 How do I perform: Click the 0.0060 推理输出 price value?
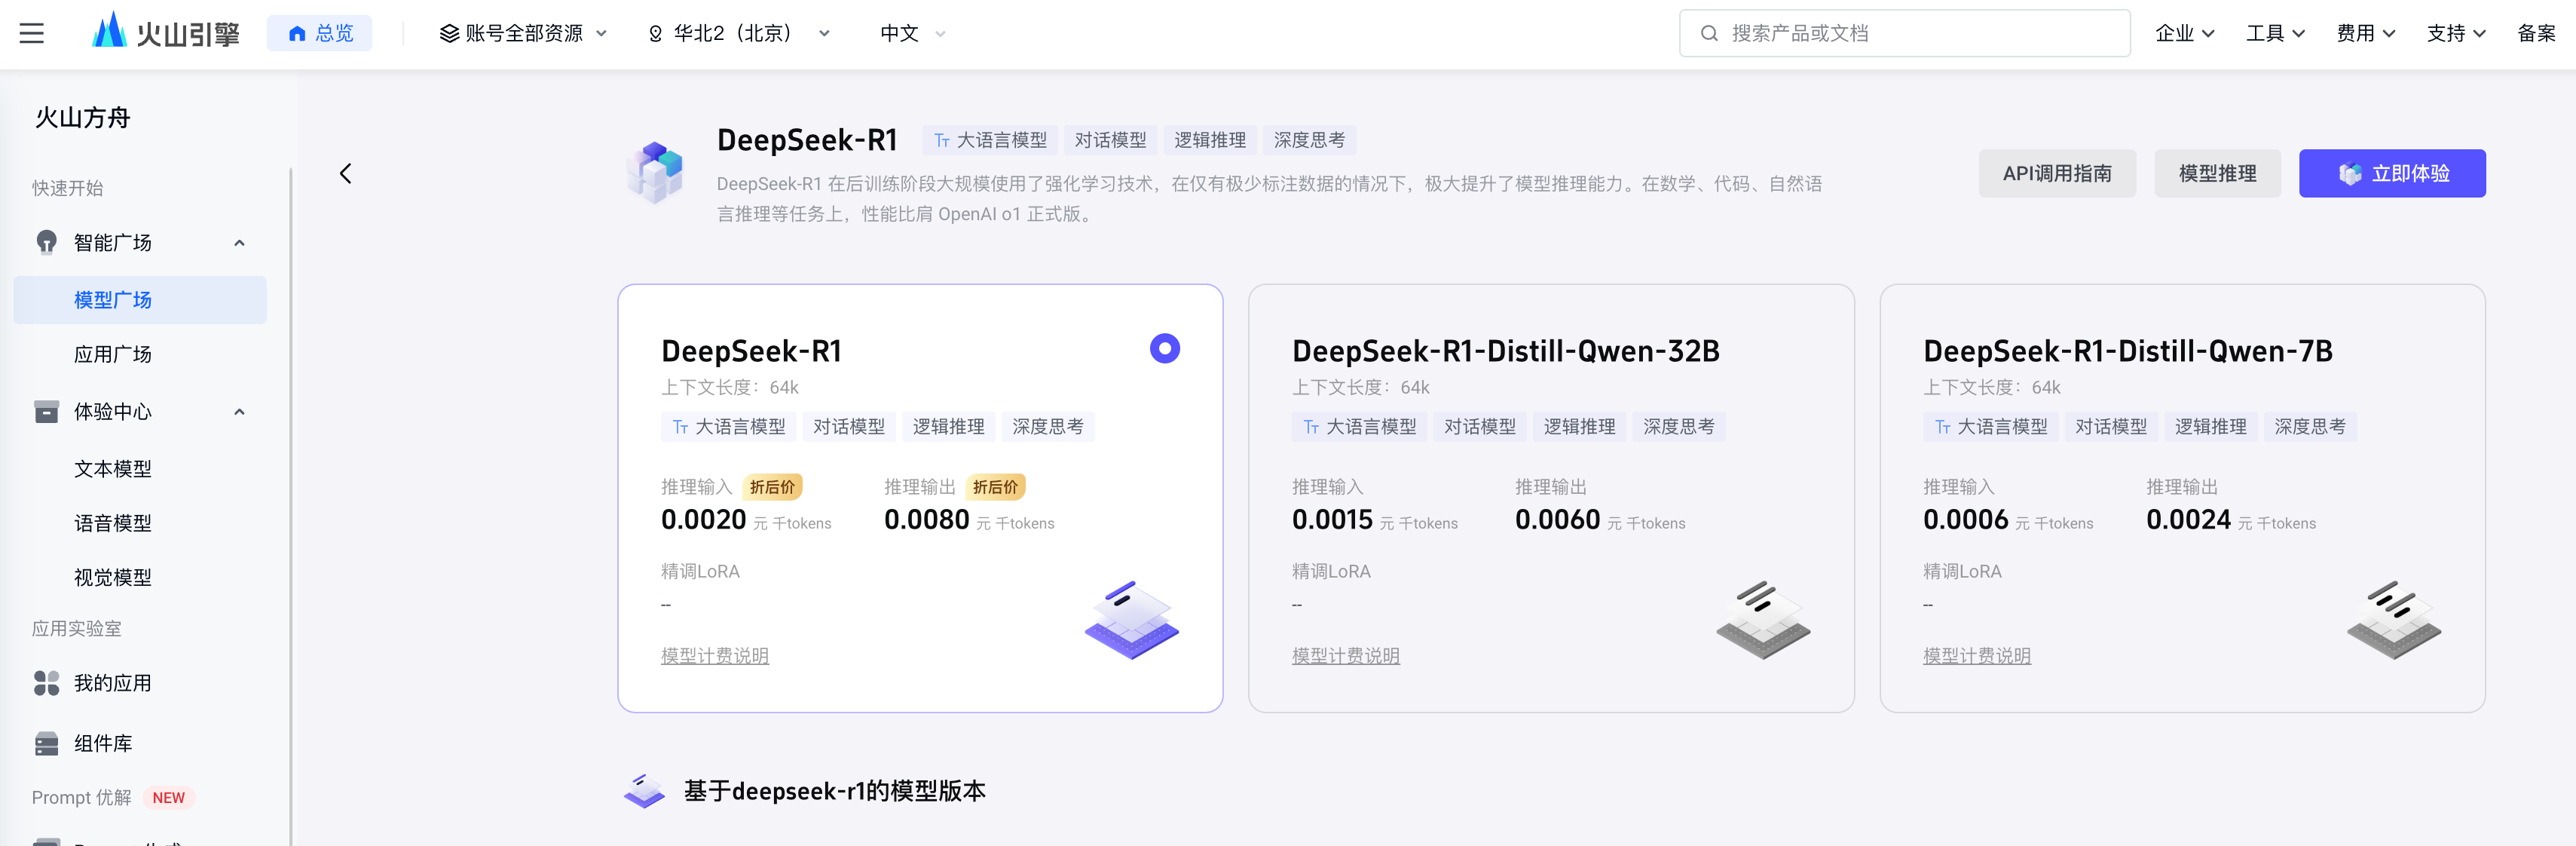coord(1557,520)
